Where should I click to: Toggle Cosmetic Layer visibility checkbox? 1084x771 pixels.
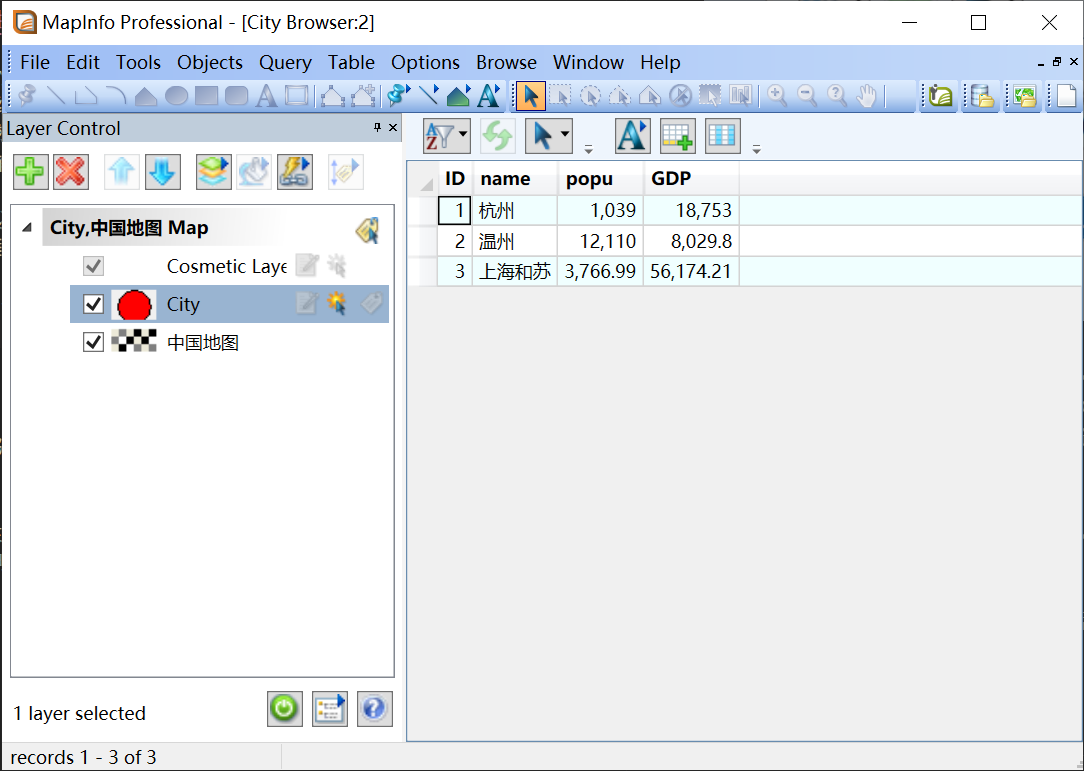[93, 266]
